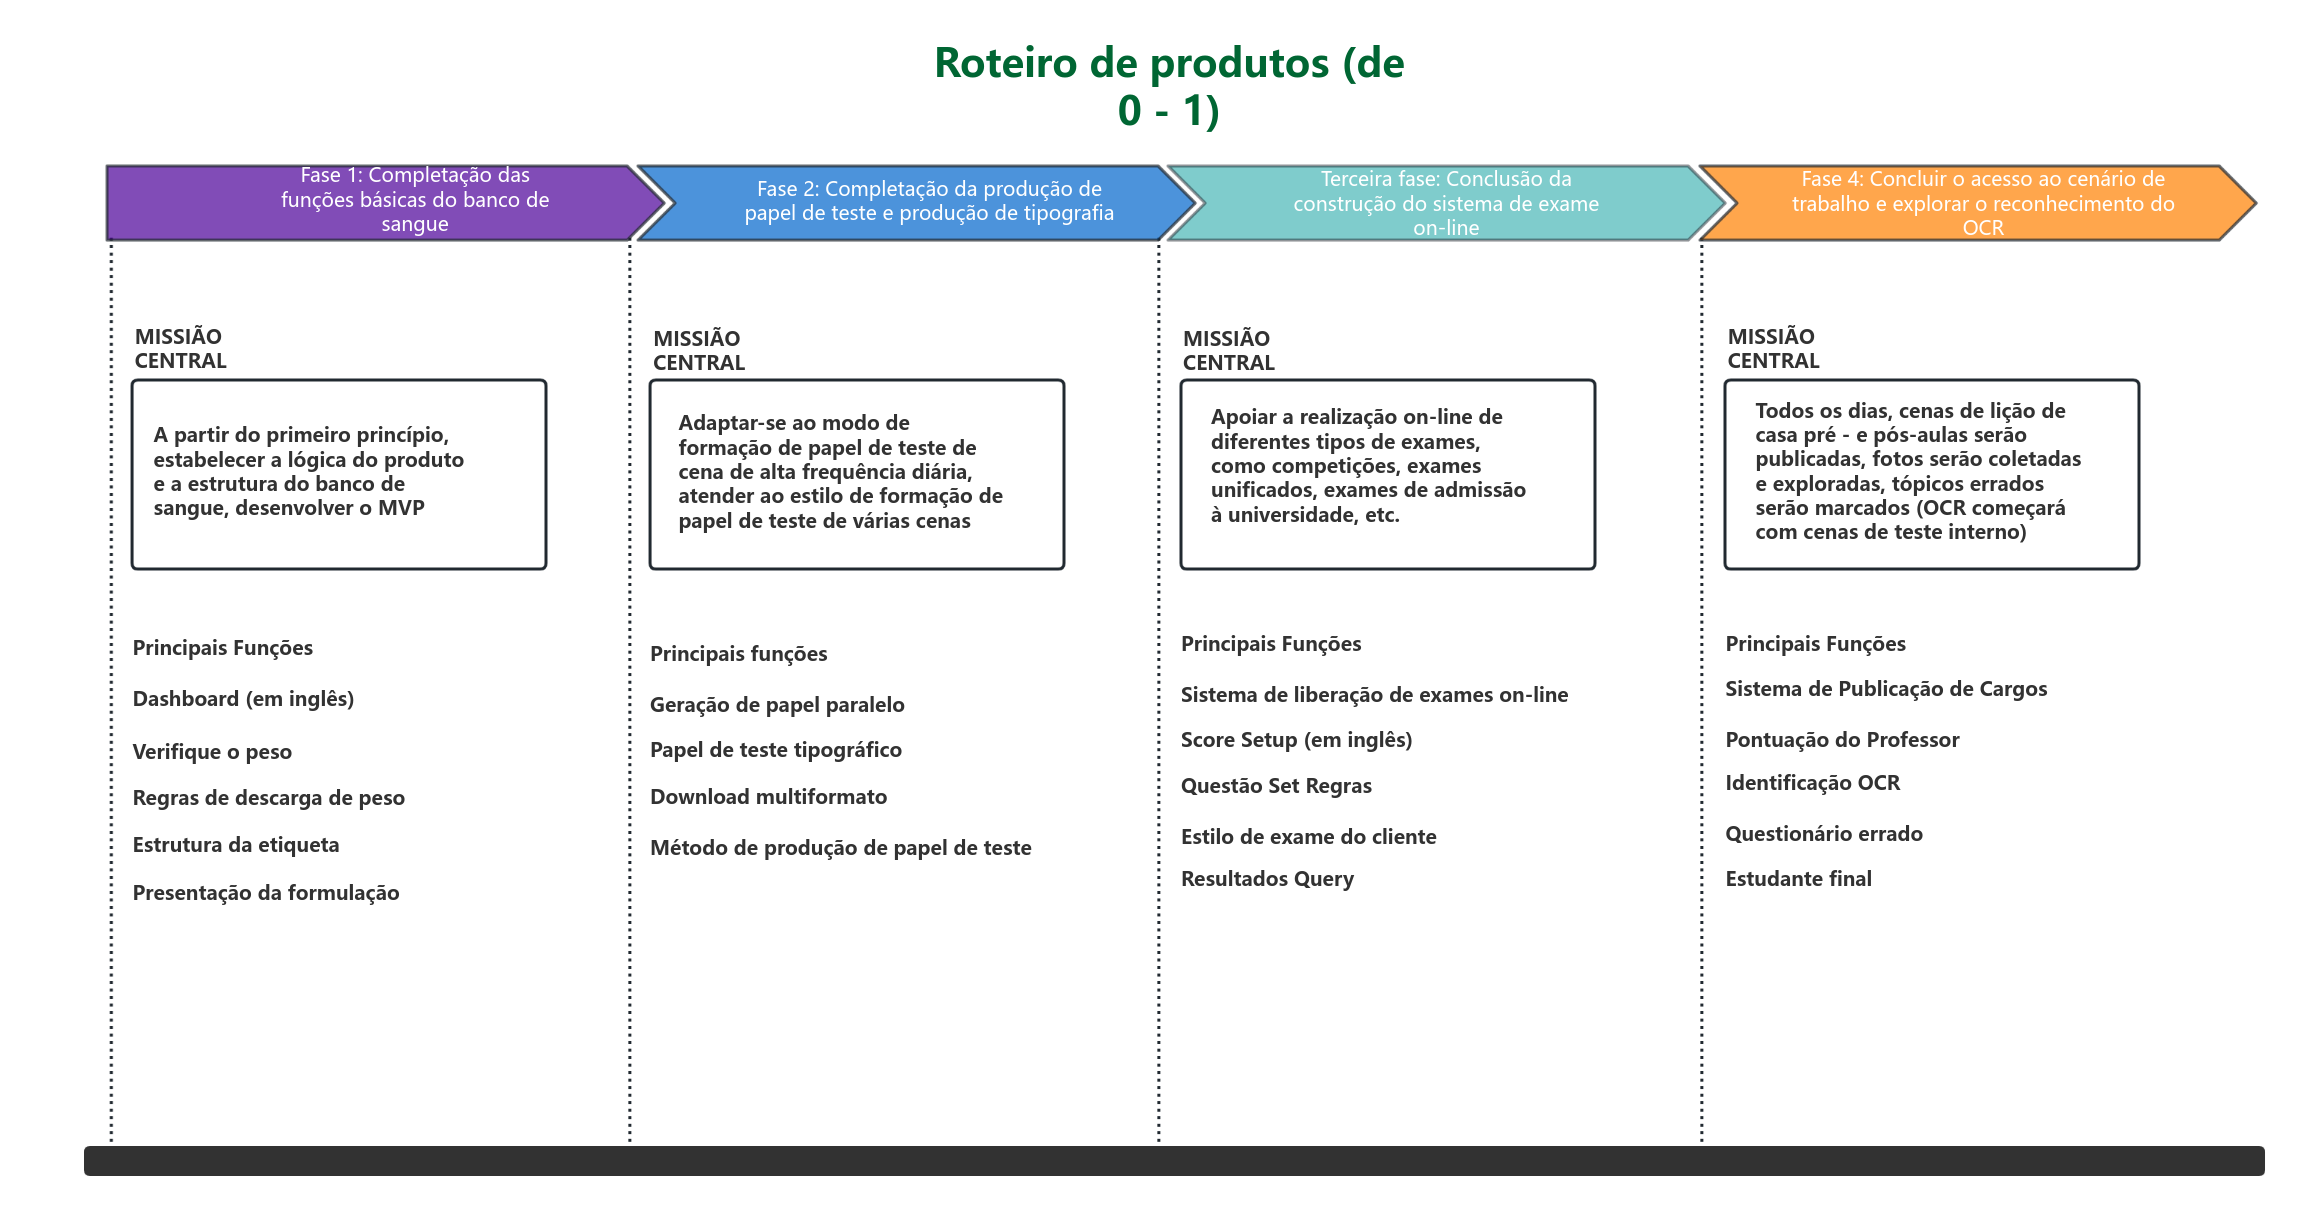Select 'Resultados Query' text

coord(1268,879)
